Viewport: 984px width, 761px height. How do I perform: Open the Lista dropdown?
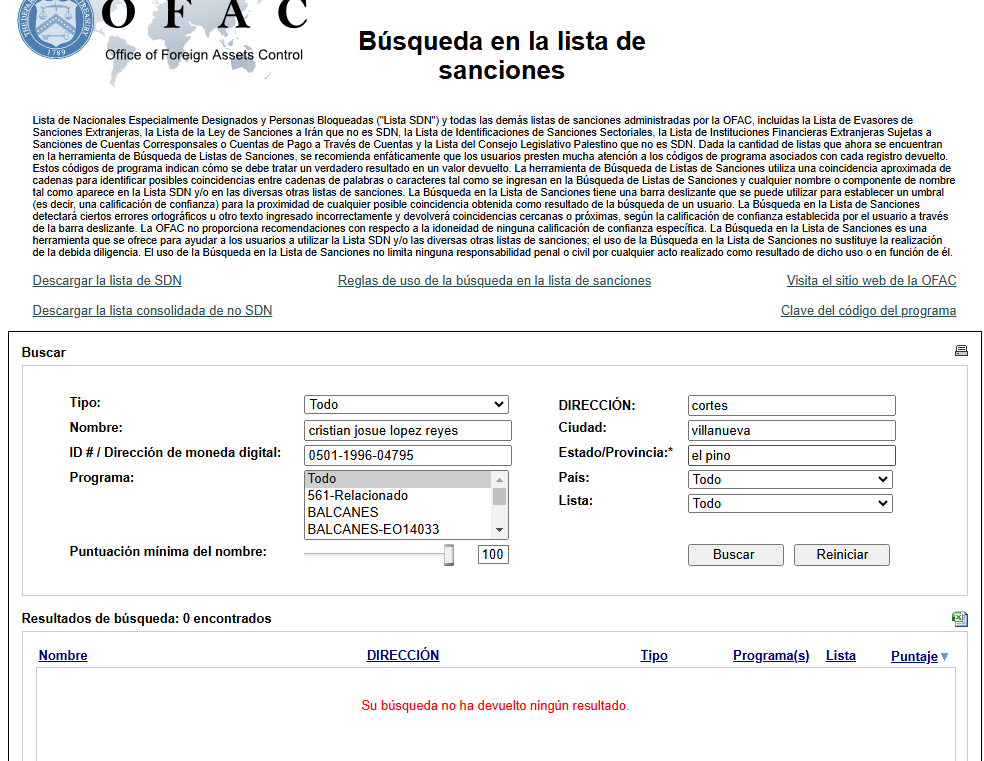pos(790,503)
